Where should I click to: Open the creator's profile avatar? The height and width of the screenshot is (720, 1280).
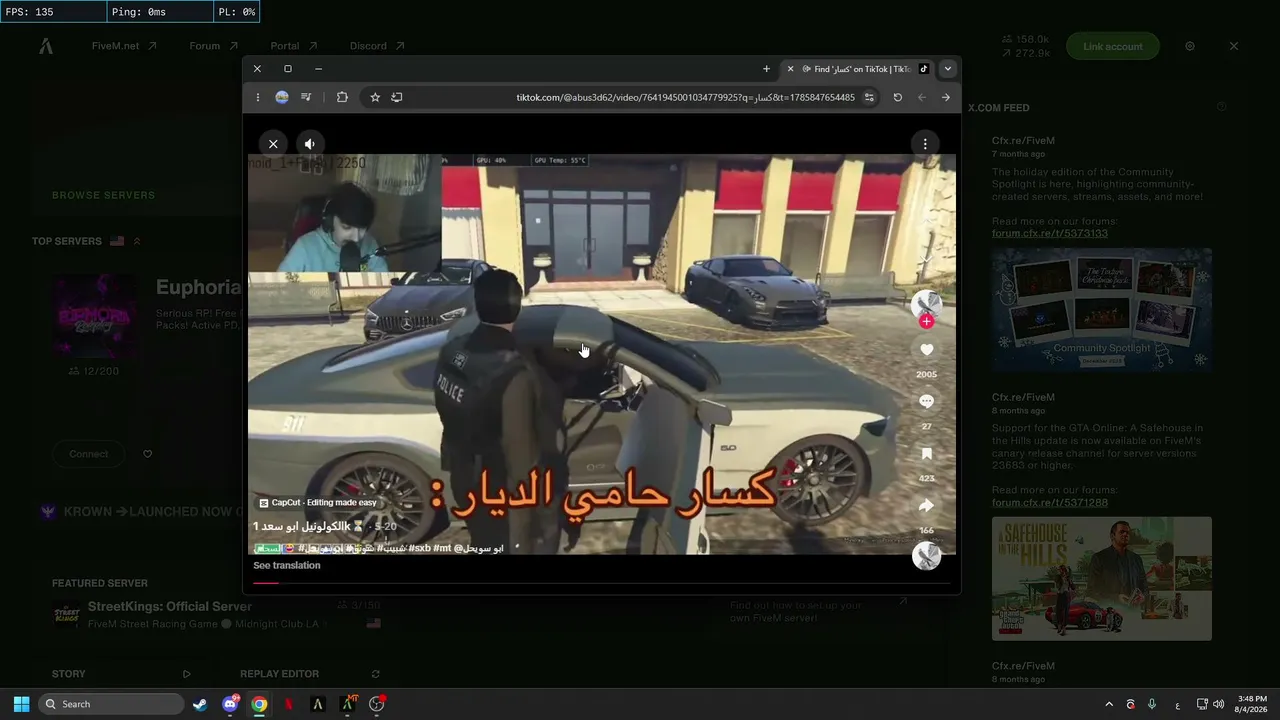click(x=926, y=304)
